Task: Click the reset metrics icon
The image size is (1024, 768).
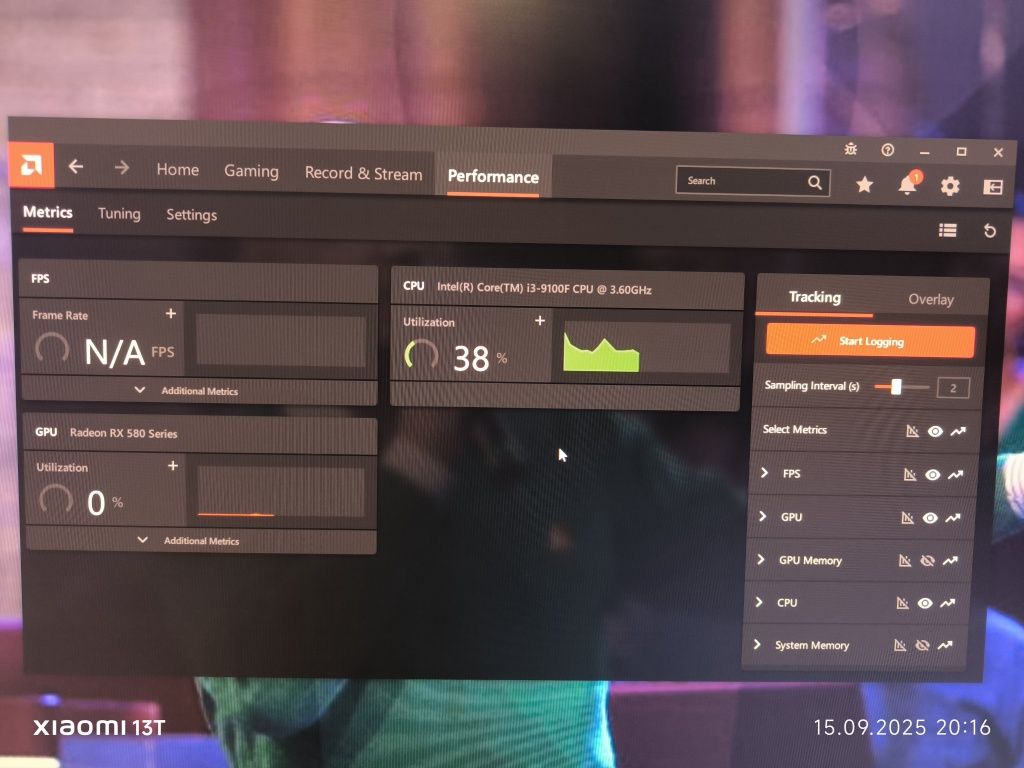Action: [989, 231]
